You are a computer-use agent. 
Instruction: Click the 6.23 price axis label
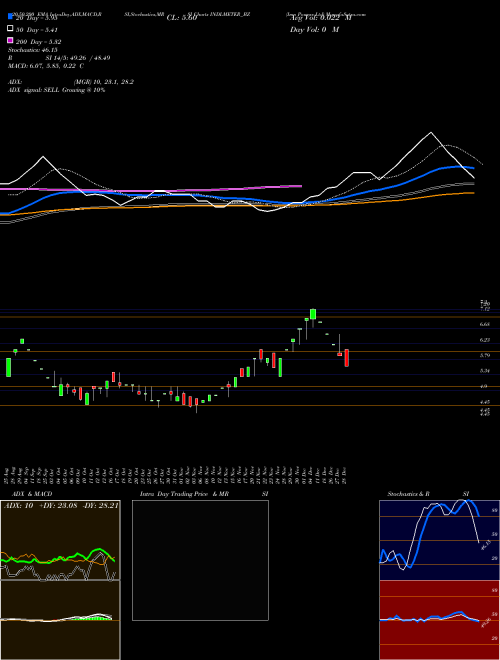[485, 340]
